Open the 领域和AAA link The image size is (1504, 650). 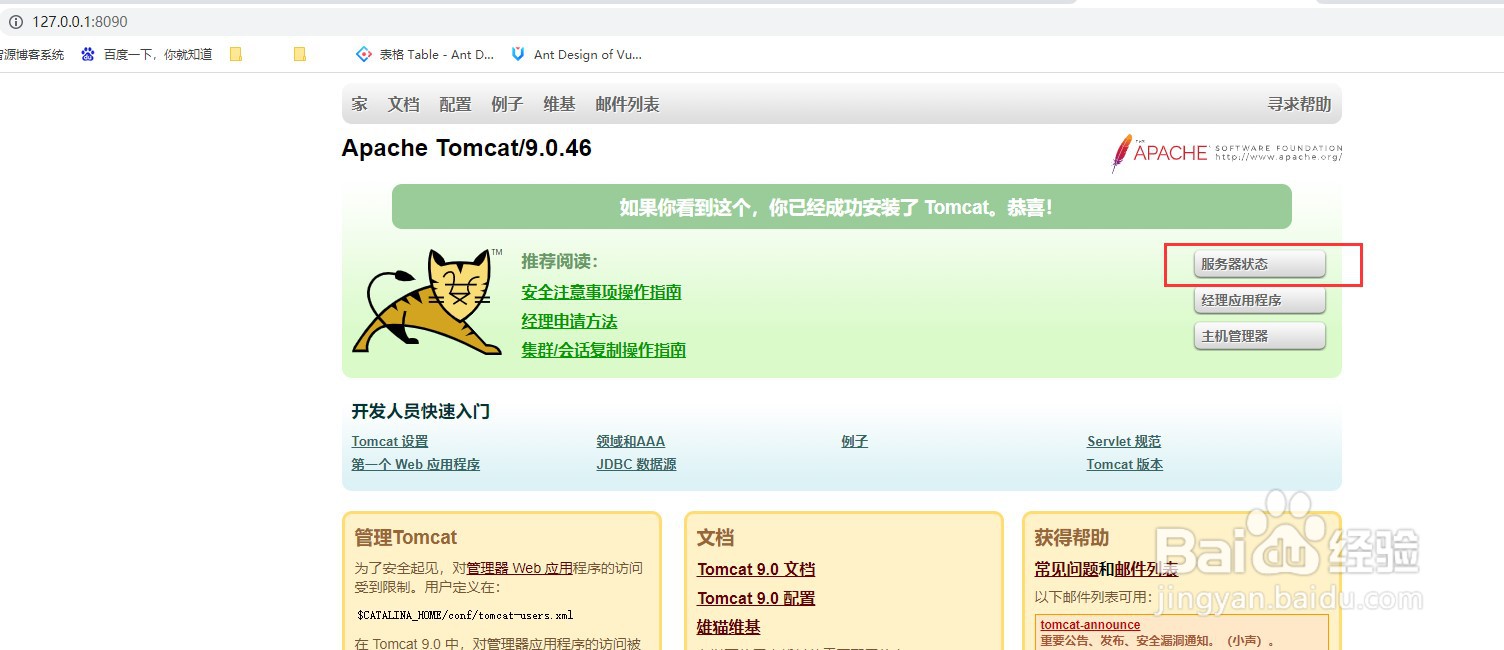point(630,441)
